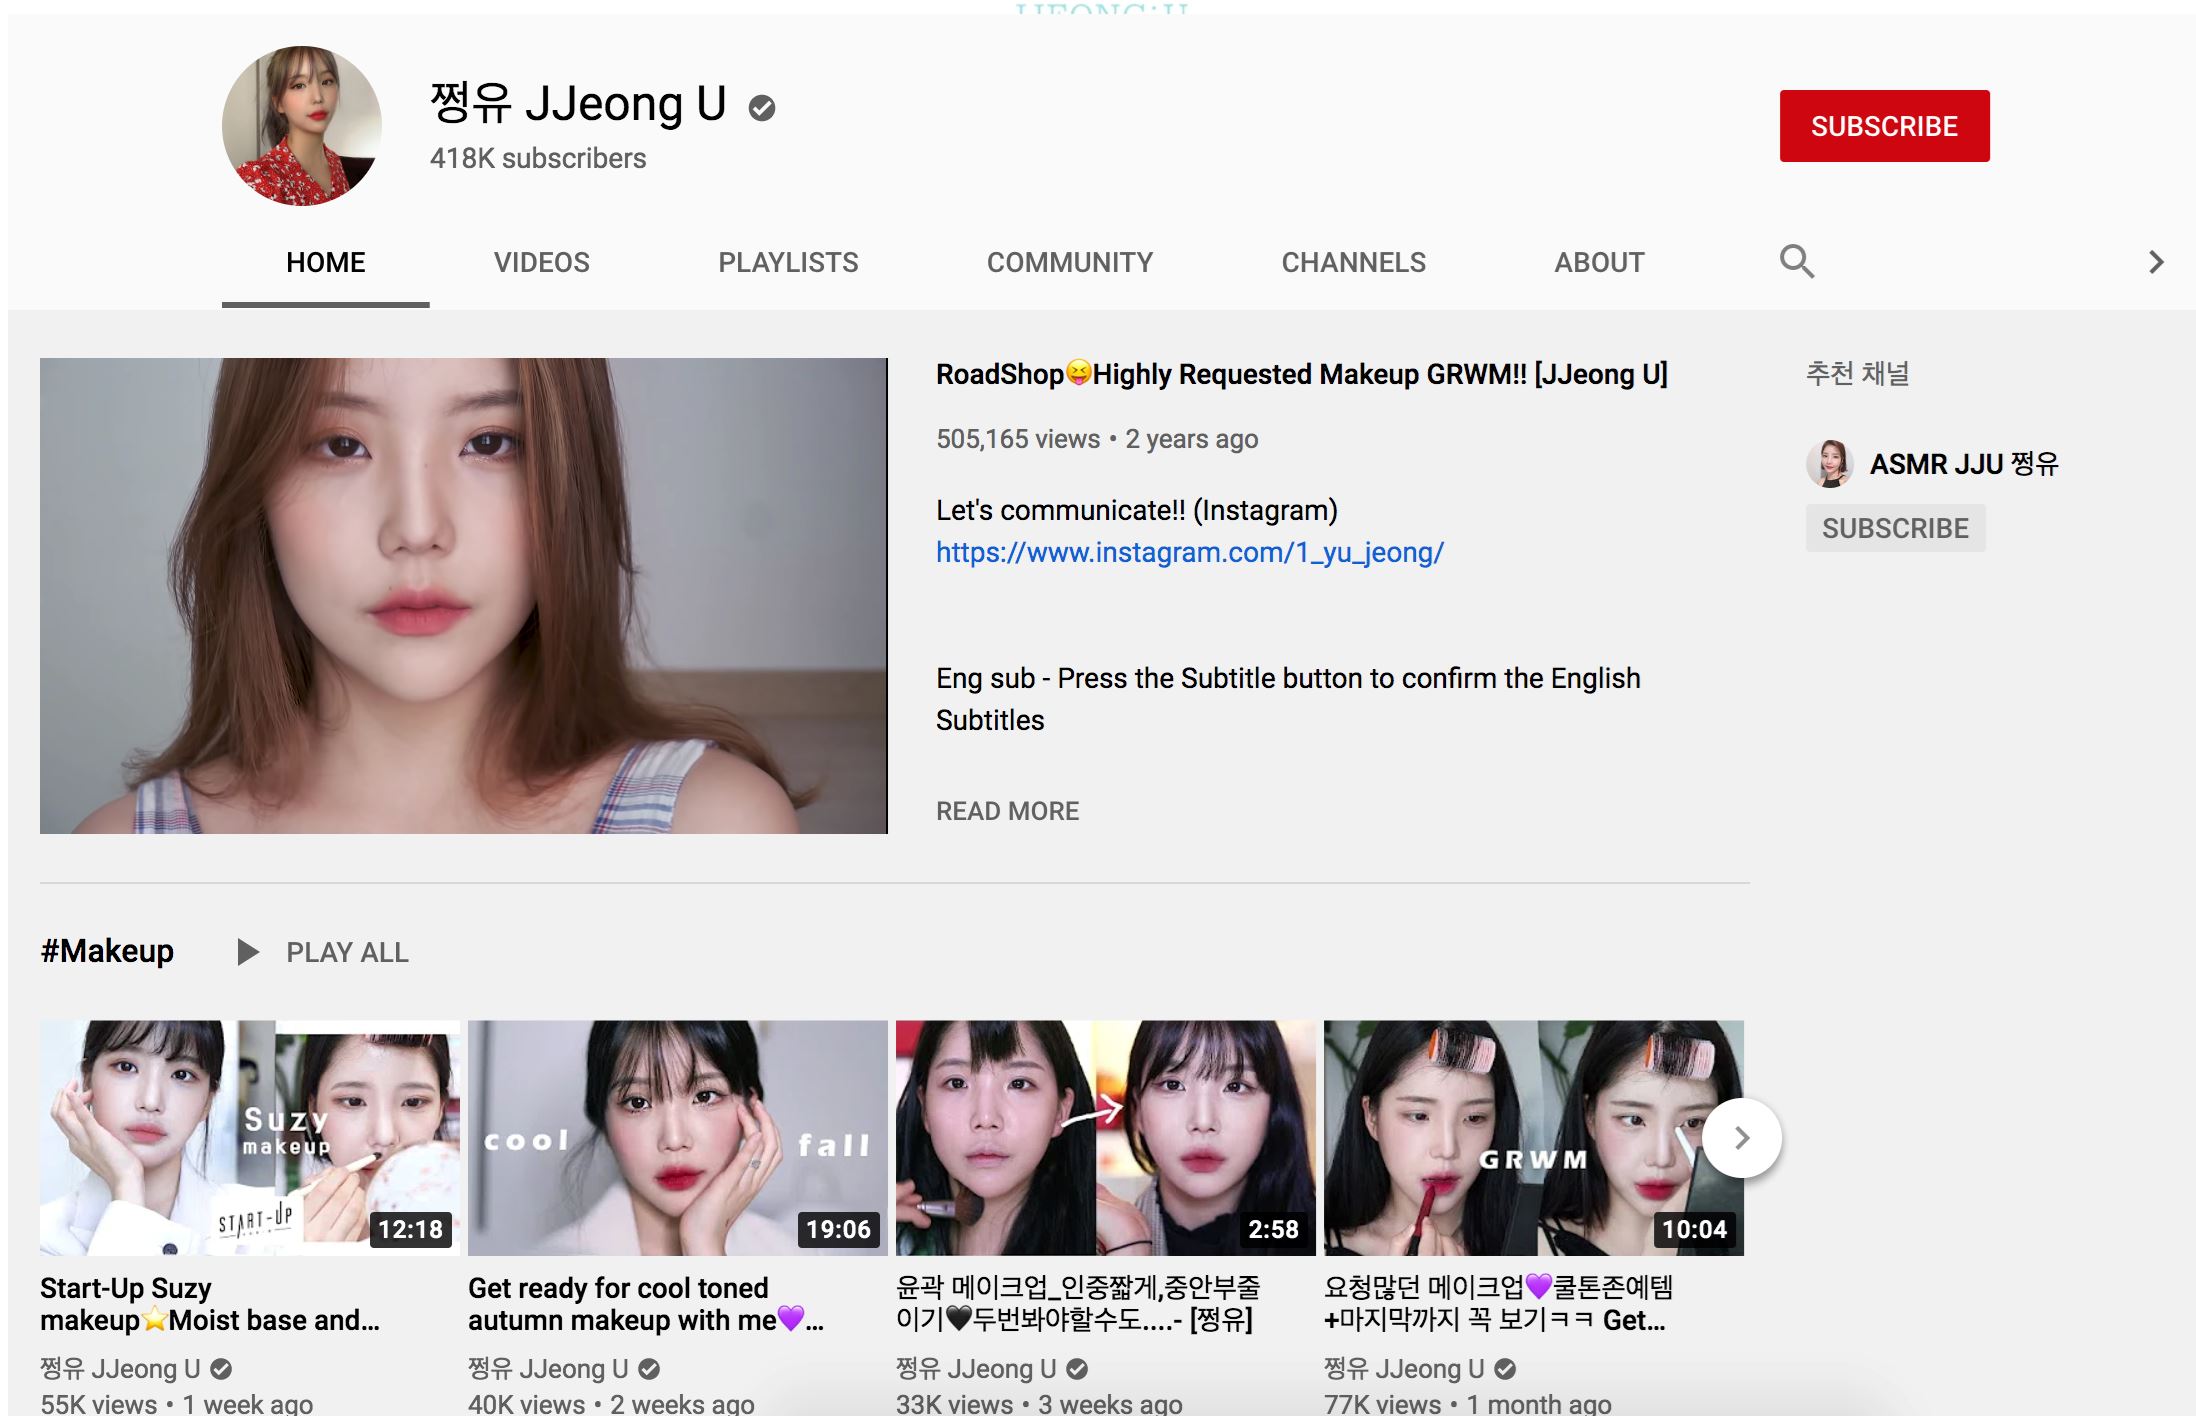Click the Play All triangle icon for #Makeup
2196x1416 pixels.
click(246, 952)
